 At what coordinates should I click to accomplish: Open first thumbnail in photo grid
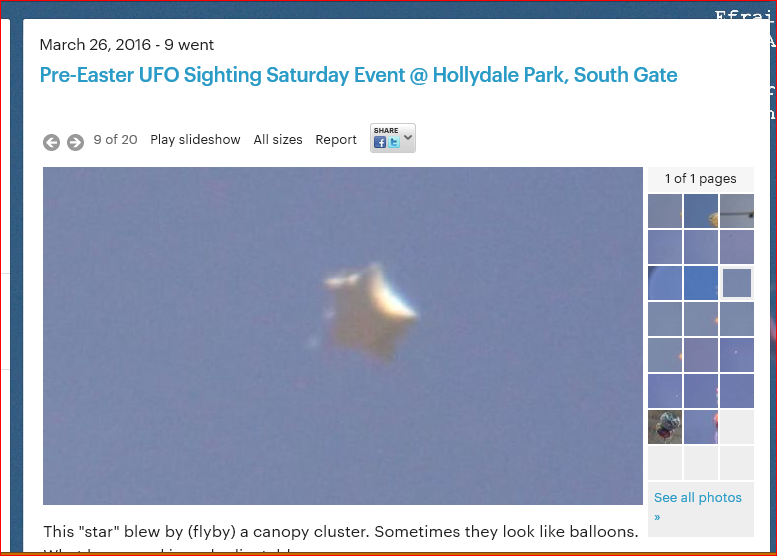tap(665, 211)
